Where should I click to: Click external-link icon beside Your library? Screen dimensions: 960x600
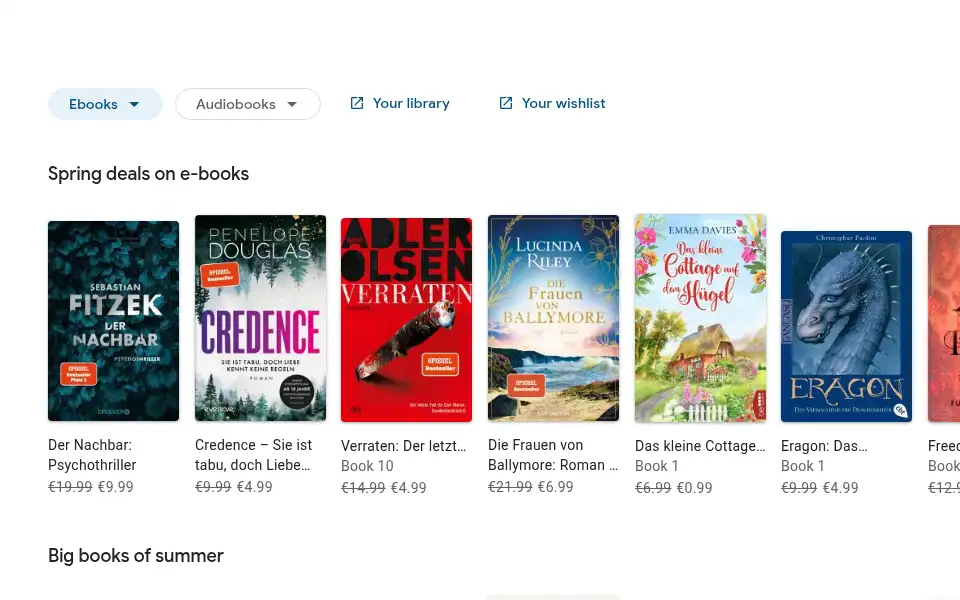pyautogui.click(x=356, y=103)
